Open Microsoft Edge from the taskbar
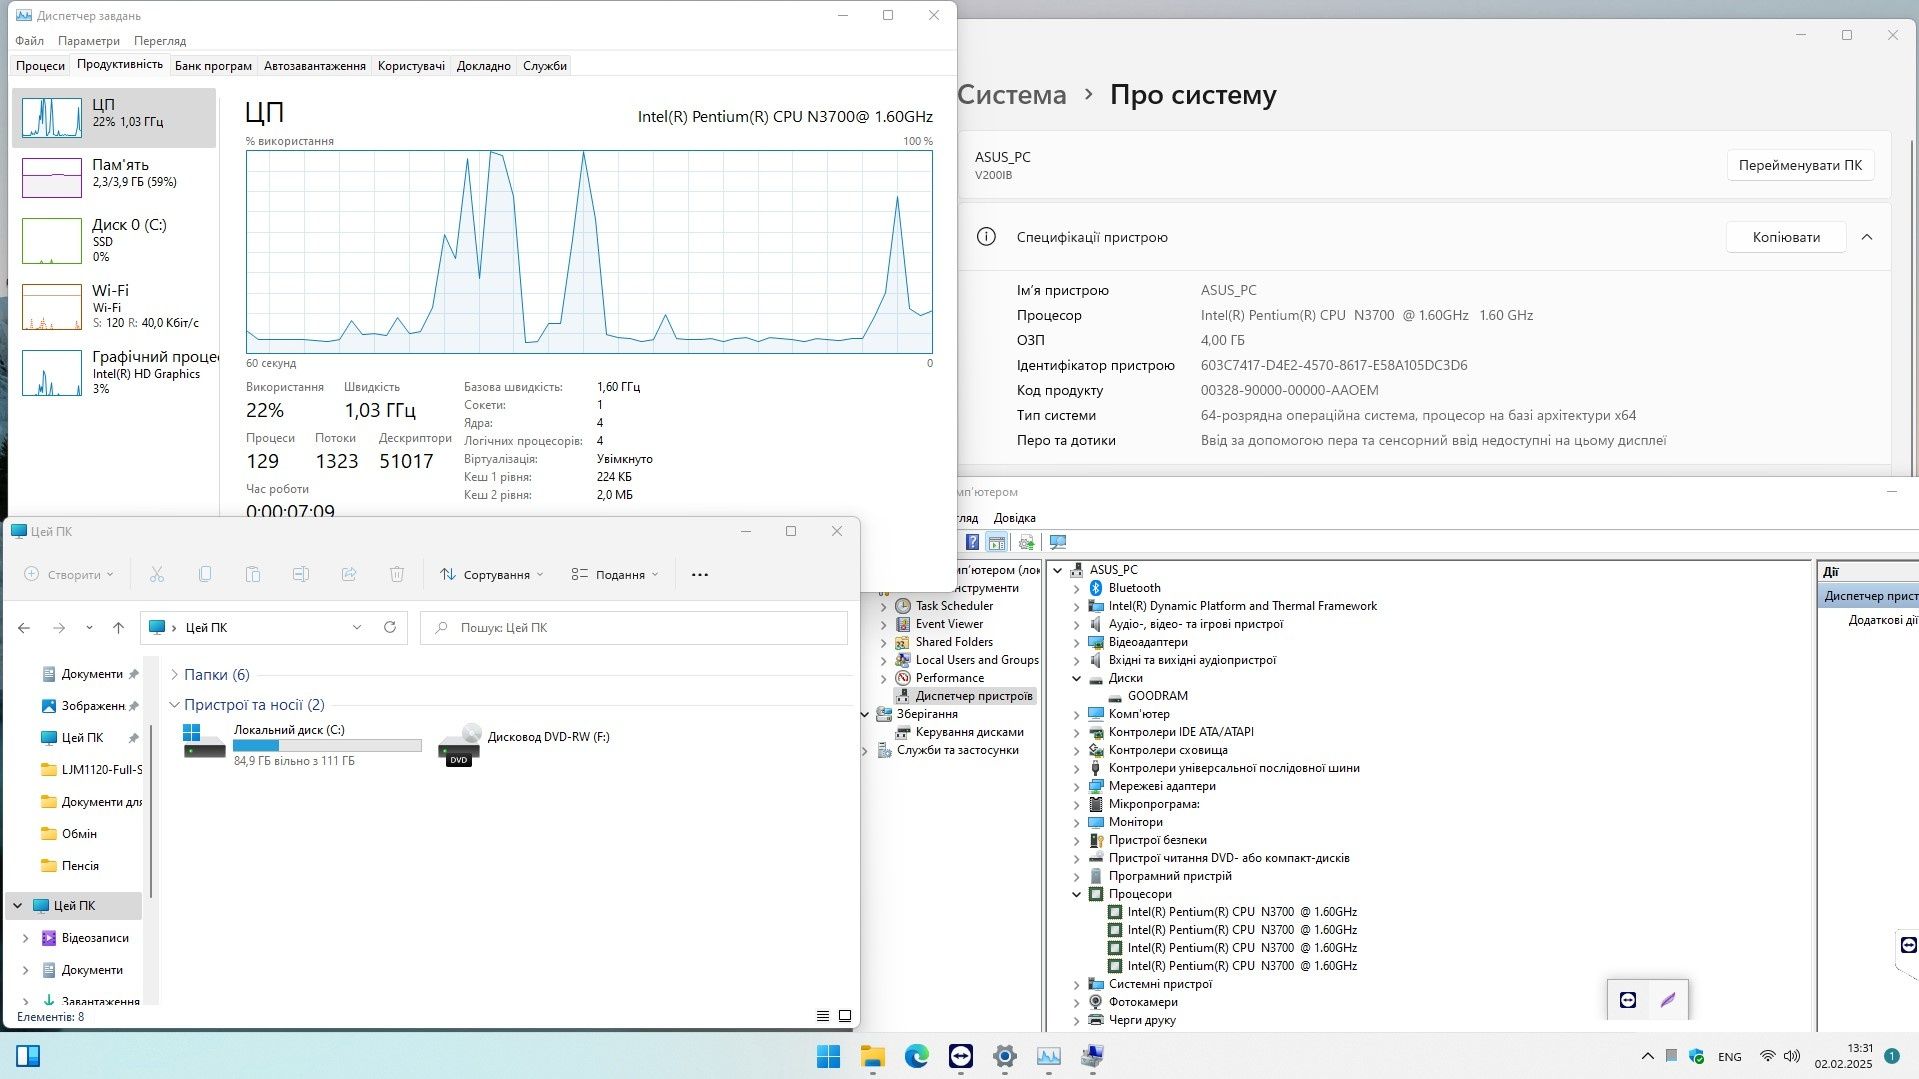The image size is (1919, 1079). click(917, 1056)
